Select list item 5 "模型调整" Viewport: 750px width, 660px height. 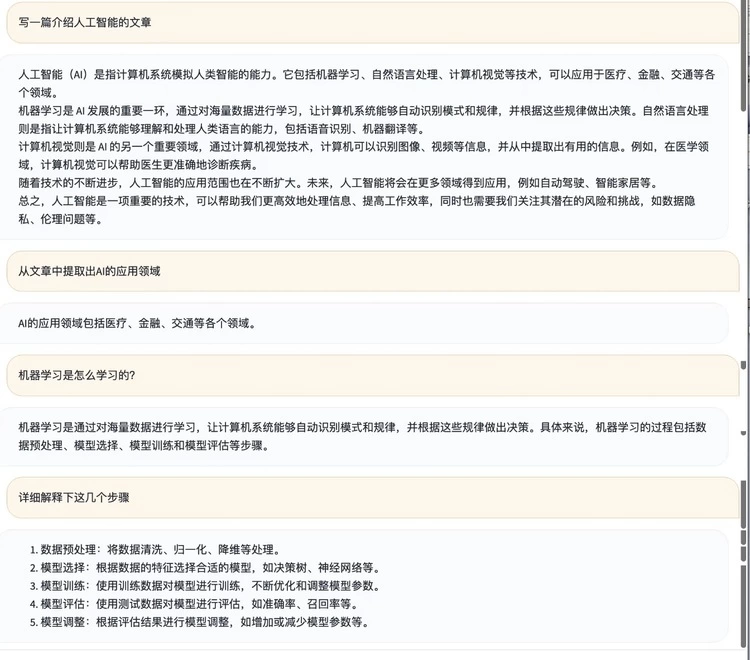click(x=200, y=622)
